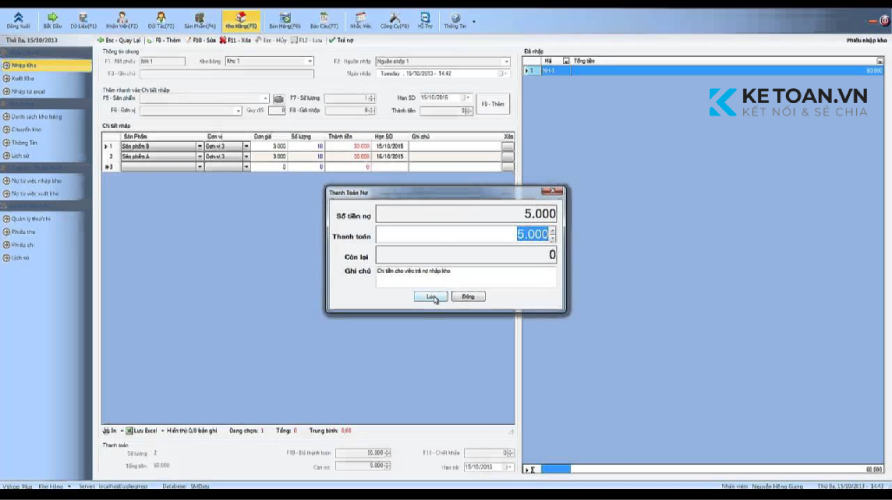Expand the main toolbar overflow arrow
This screenshot has width=892, height=500.
pos(474,22)
